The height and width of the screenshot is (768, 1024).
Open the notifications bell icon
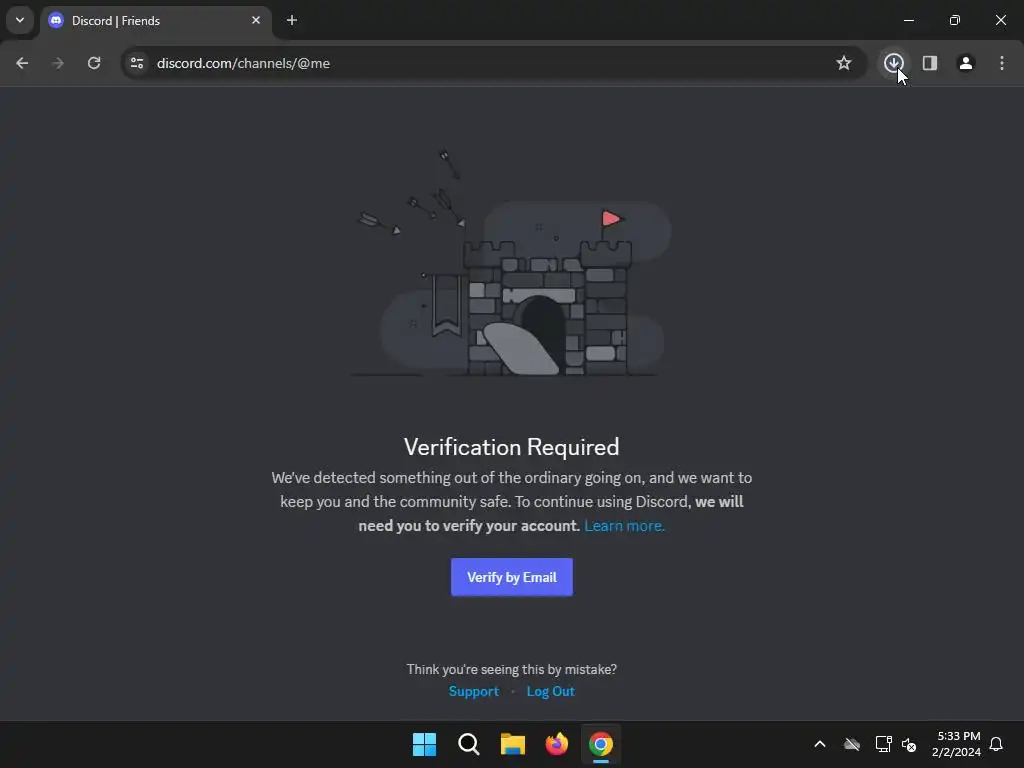coord(996,744)
